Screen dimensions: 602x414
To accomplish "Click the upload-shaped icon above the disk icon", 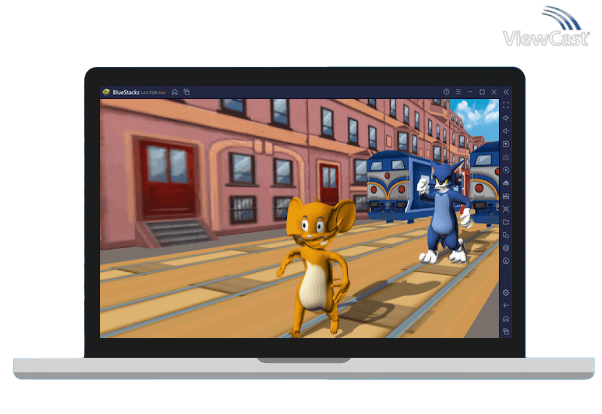I will point(506,183).
